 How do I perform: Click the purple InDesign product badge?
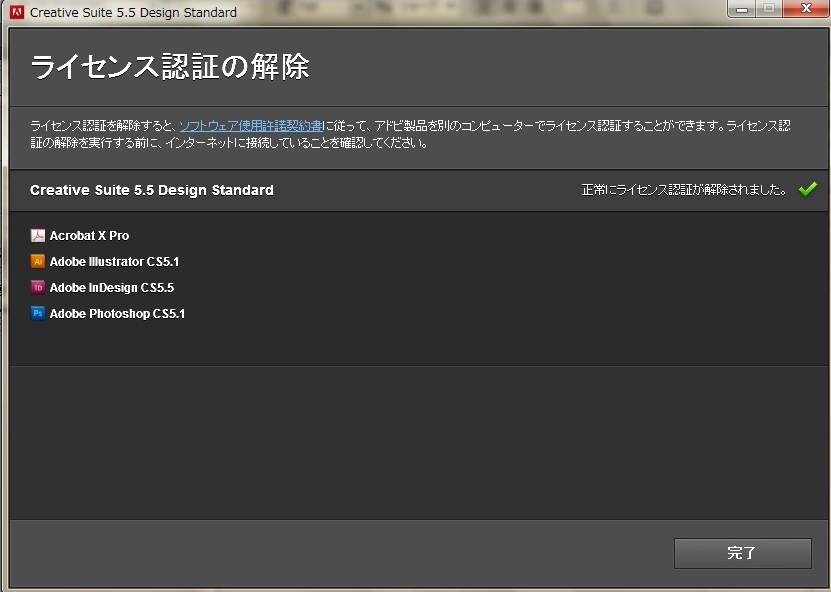point(38,287)
